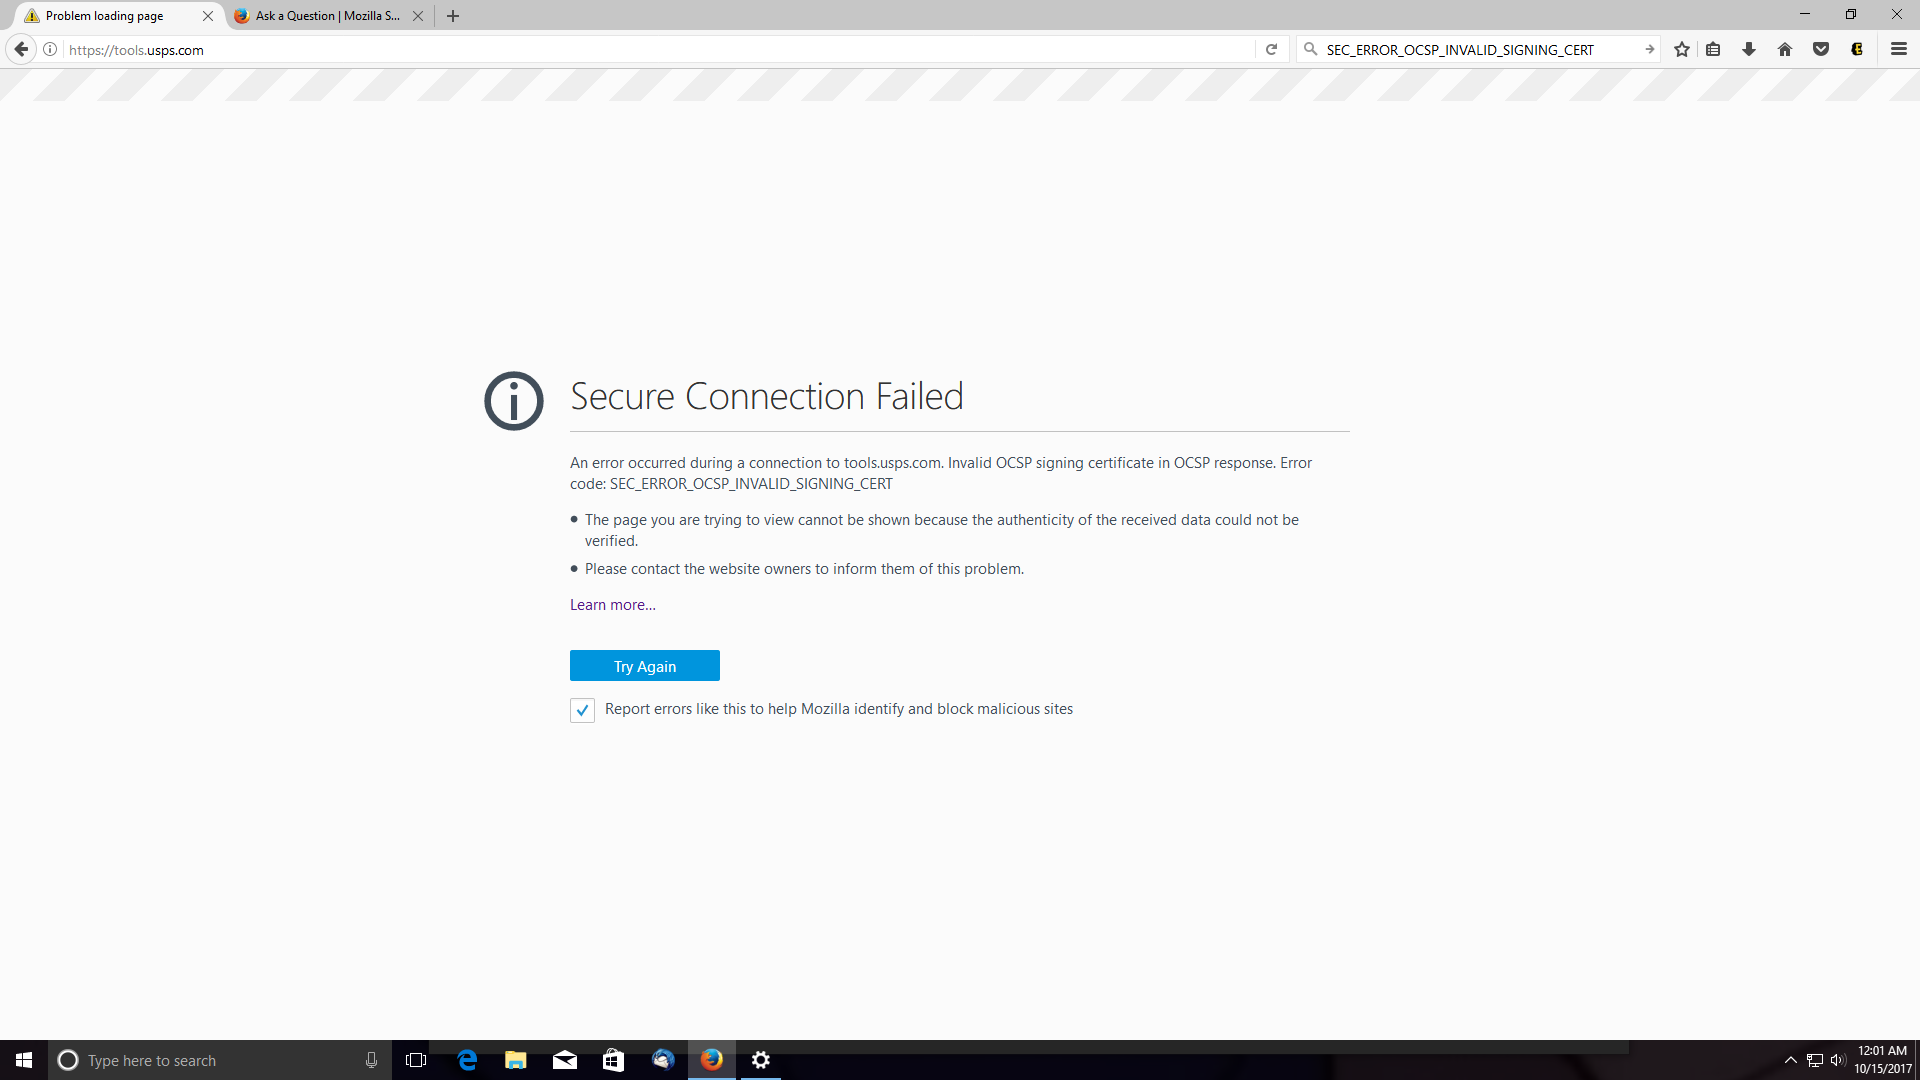This screenshot has width=1920, height=1080.
Task: Reload the current page
Action: click(x=1271, y=49)
